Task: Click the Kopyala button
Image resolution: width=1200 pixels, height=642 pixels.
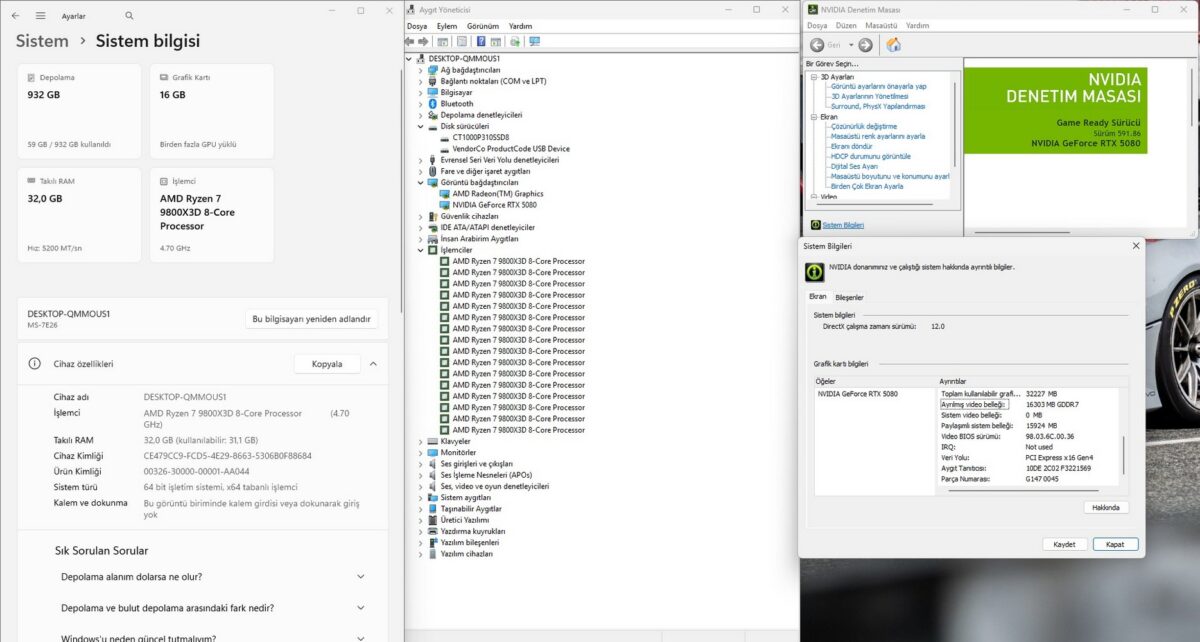Action: click(x=327, y=364)
